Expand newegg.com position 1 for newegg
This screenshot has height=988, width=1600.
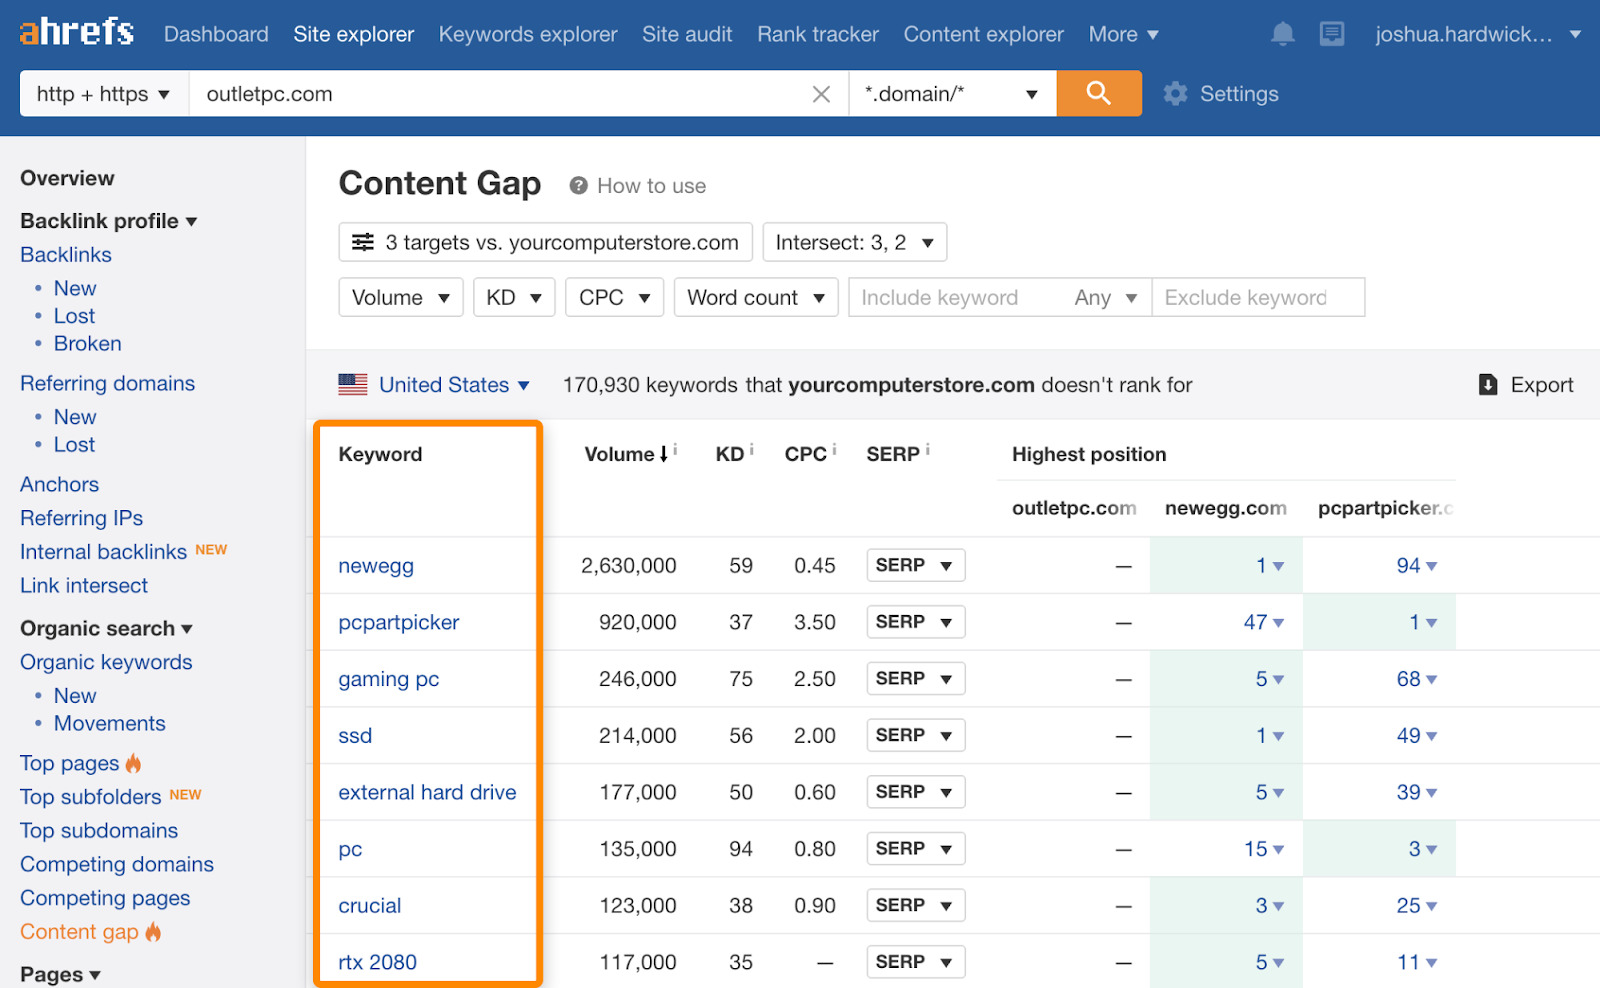(1270, 566)
